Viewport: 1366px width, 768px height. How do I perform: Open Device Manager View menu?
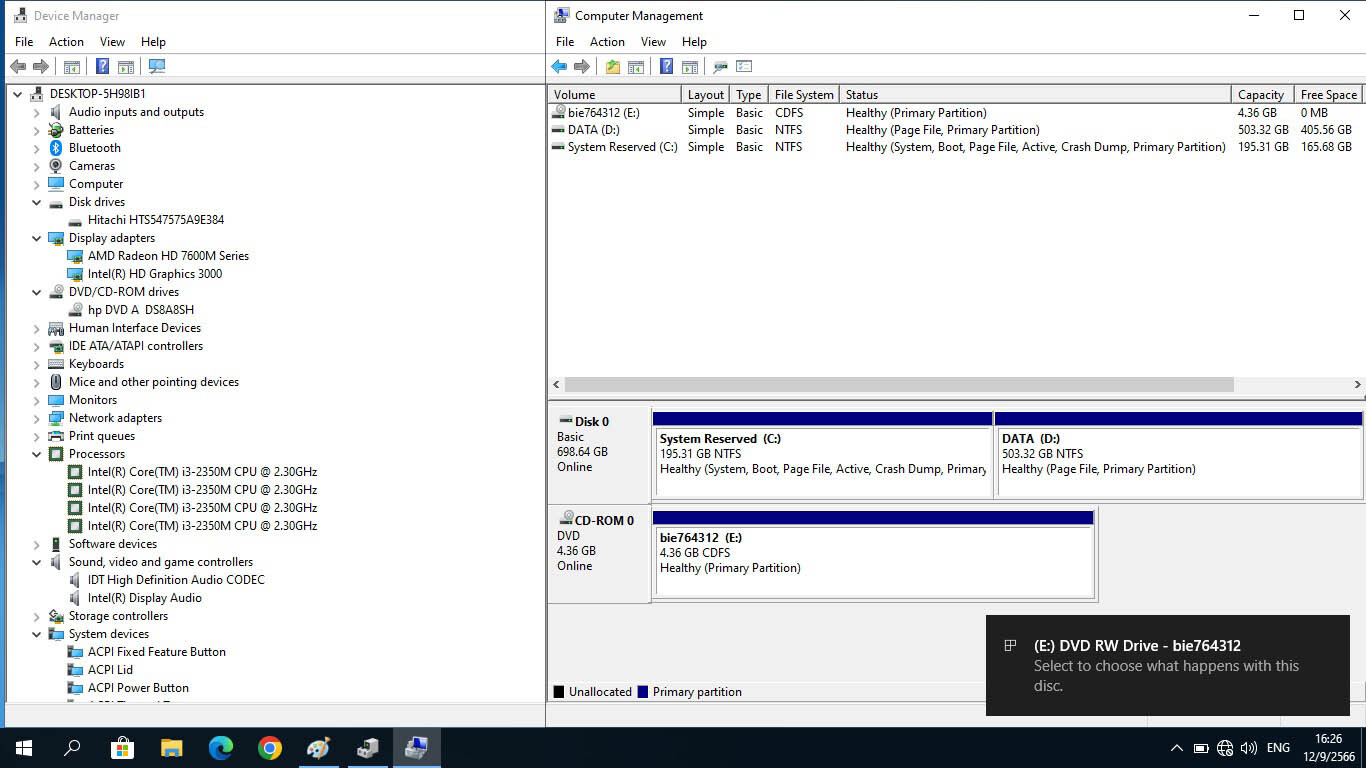pyautogui.click(x=112, y=42)
